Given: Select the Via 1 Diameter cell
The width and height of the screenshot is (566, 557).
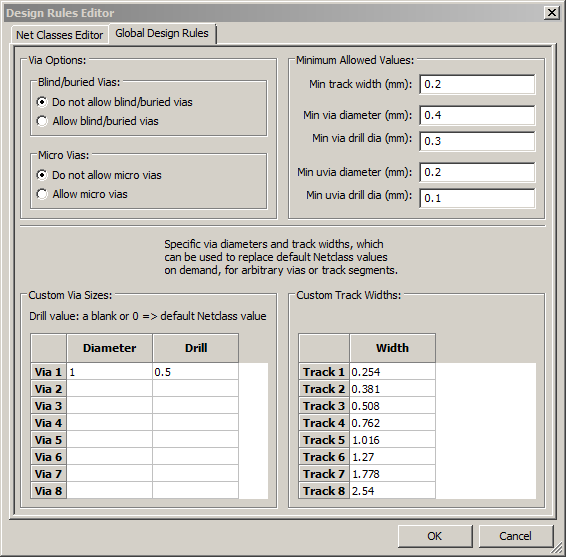Looking at the screenshot, I should tap(109, 372).
